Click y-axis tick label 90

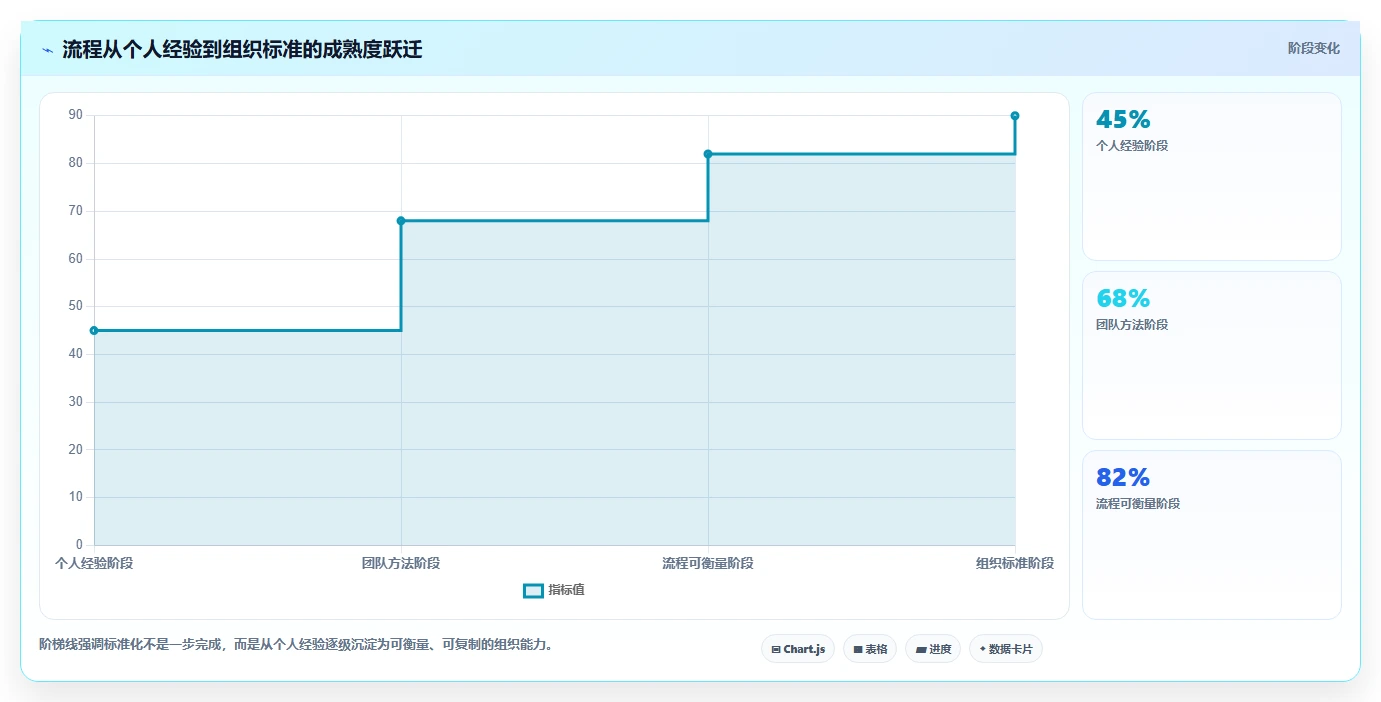[x=76, y=115]
